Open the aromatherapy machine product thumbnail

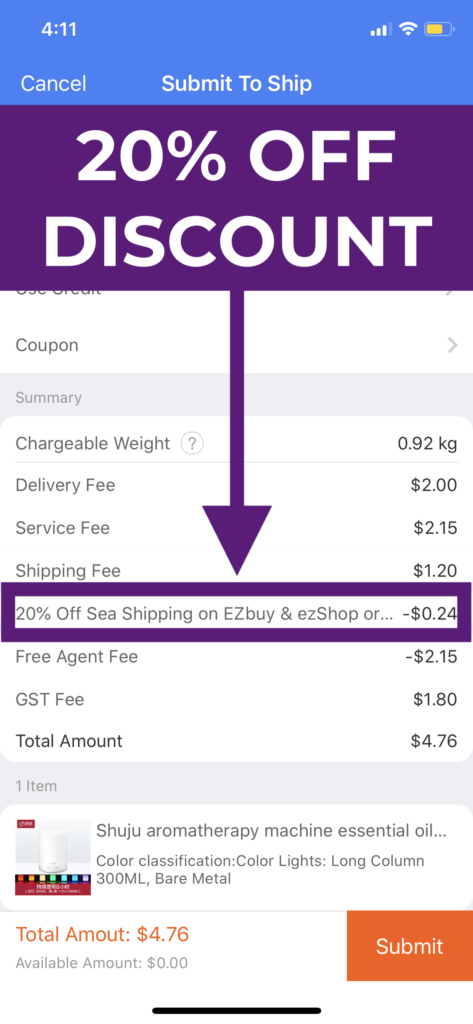click(53, 857)
